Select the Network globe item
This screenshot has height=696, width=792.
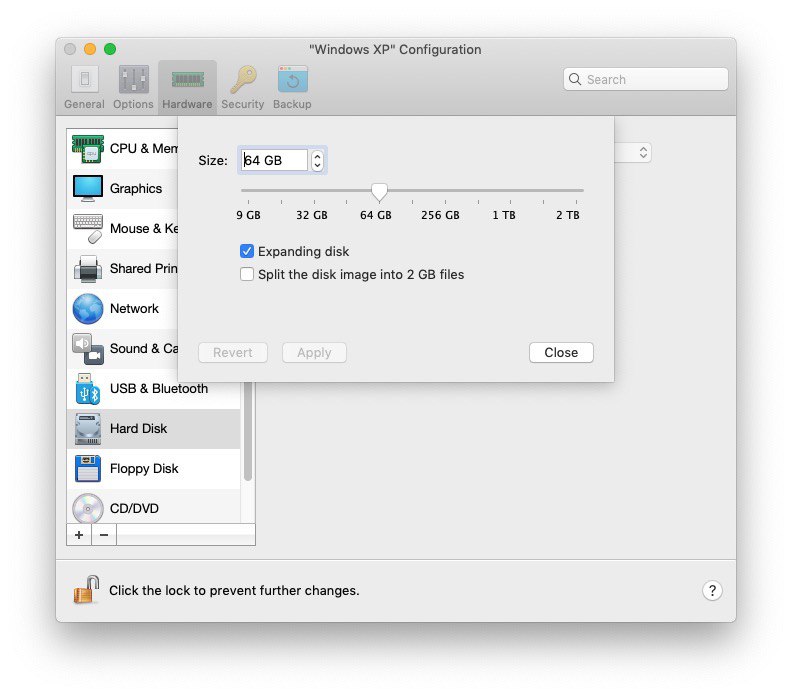(x=123, y=308)
